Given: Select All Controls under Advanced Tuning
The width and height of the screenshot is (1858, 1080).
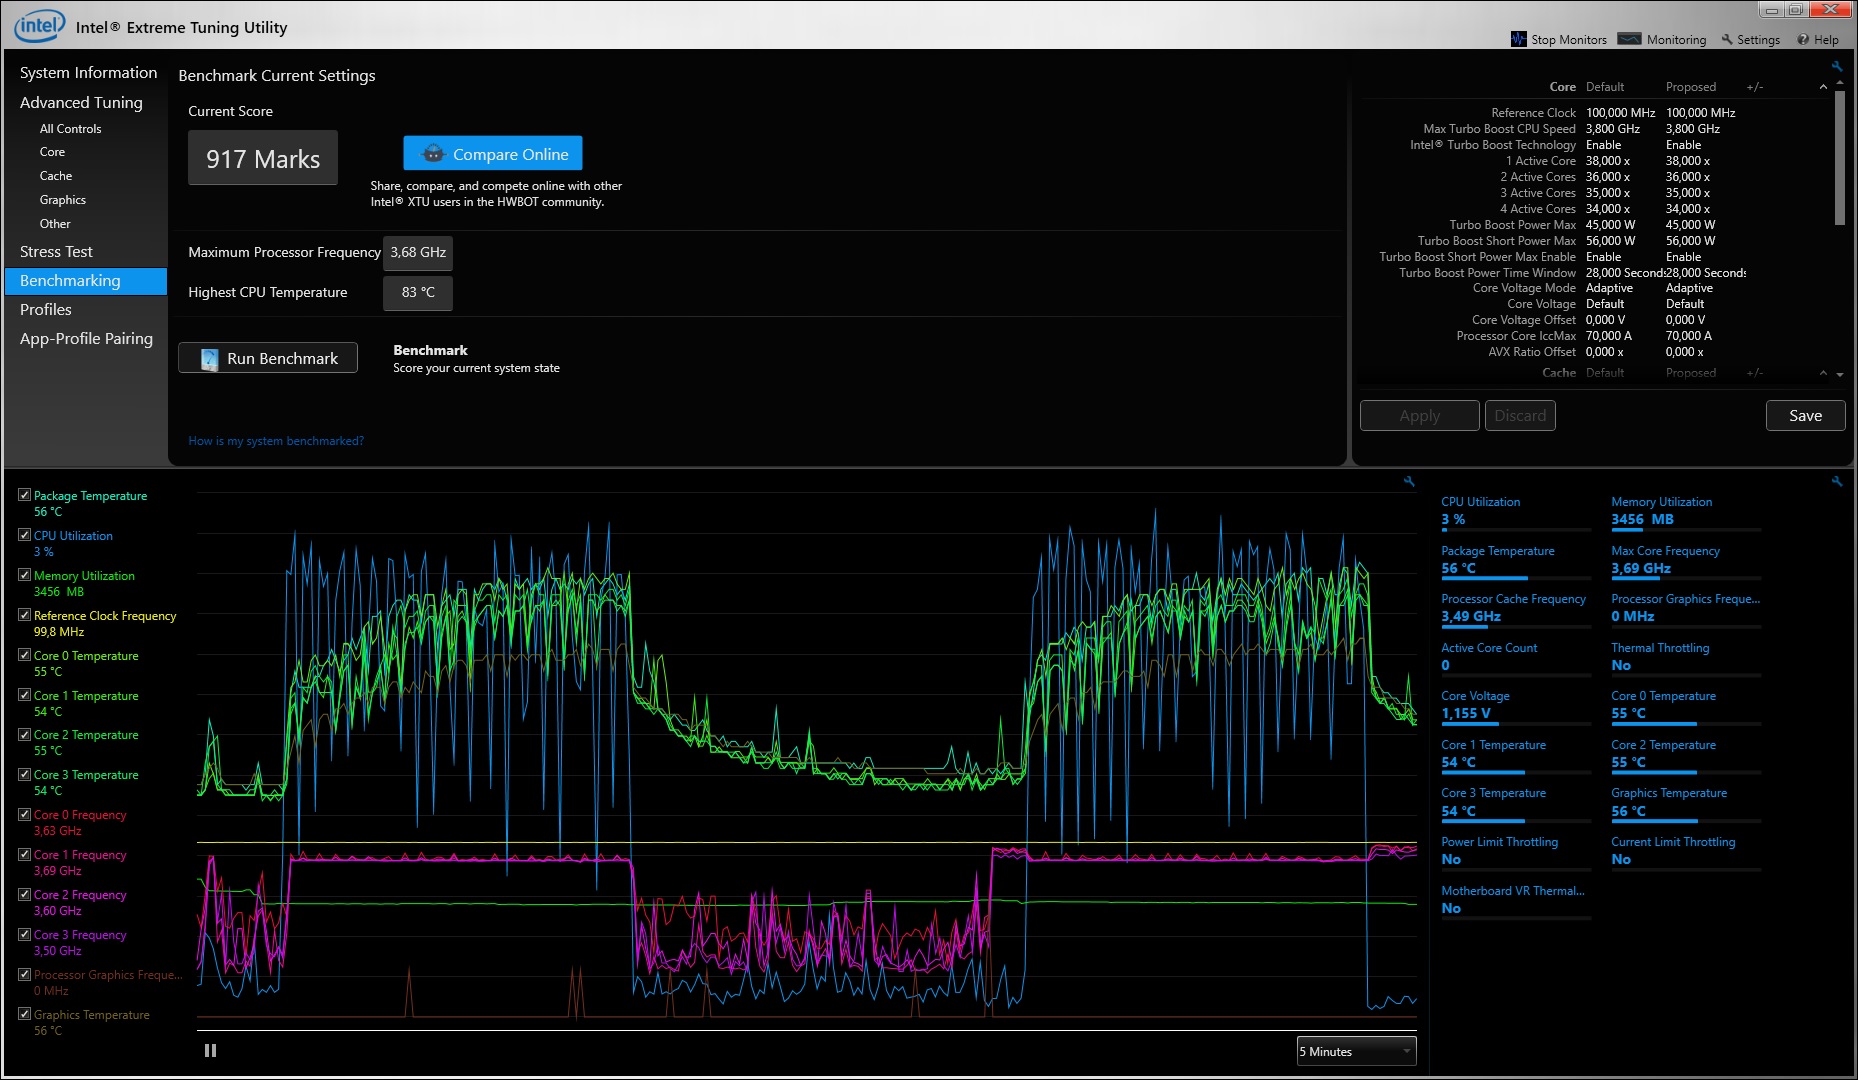Looking at the screenshot, I should (x=70, y=129).
